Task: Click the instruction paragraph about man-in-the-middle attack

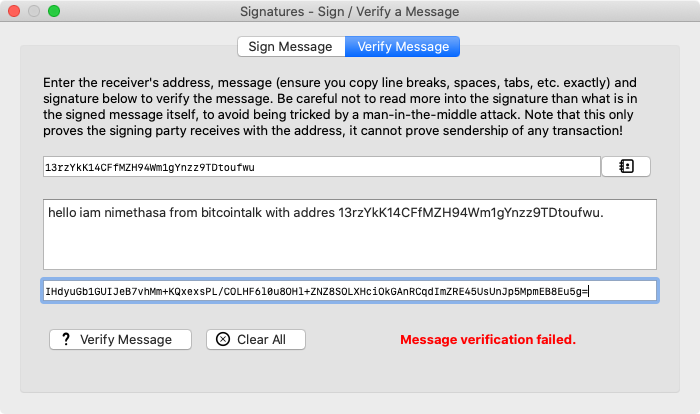Action: [340, 107]
